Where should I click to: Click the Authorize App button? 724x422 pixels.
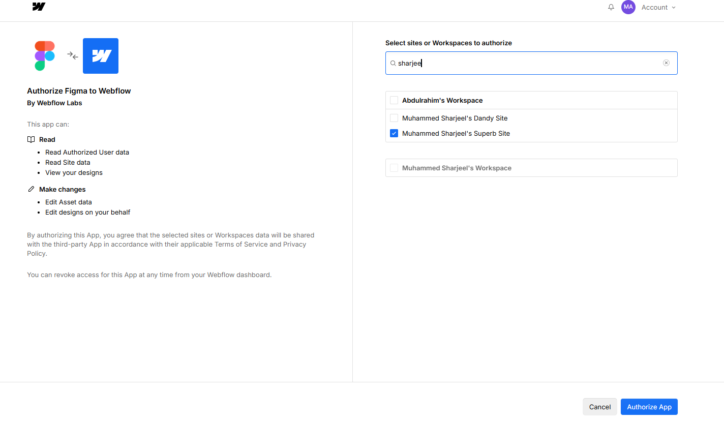pos(649,407)
